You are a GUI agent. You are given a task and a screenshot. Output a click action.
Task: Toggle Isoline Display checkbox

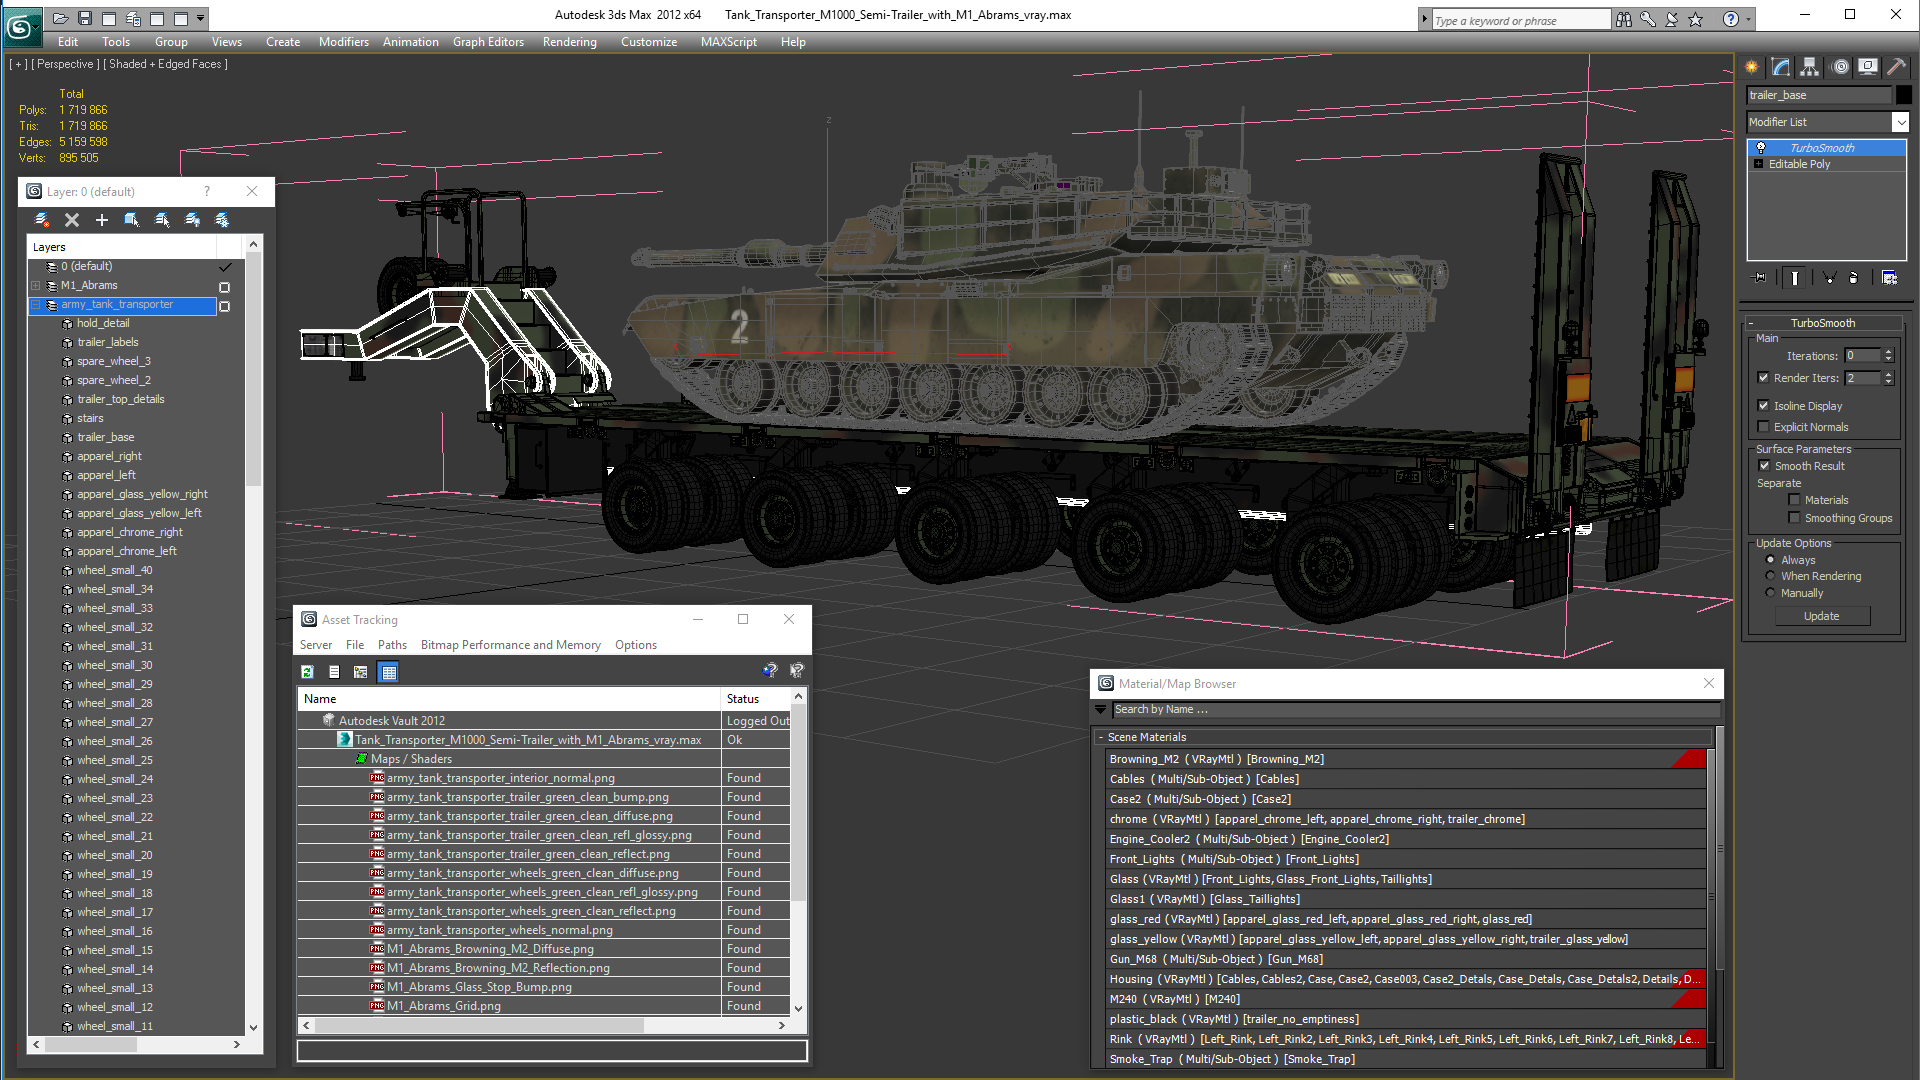tap(1764, 406)
